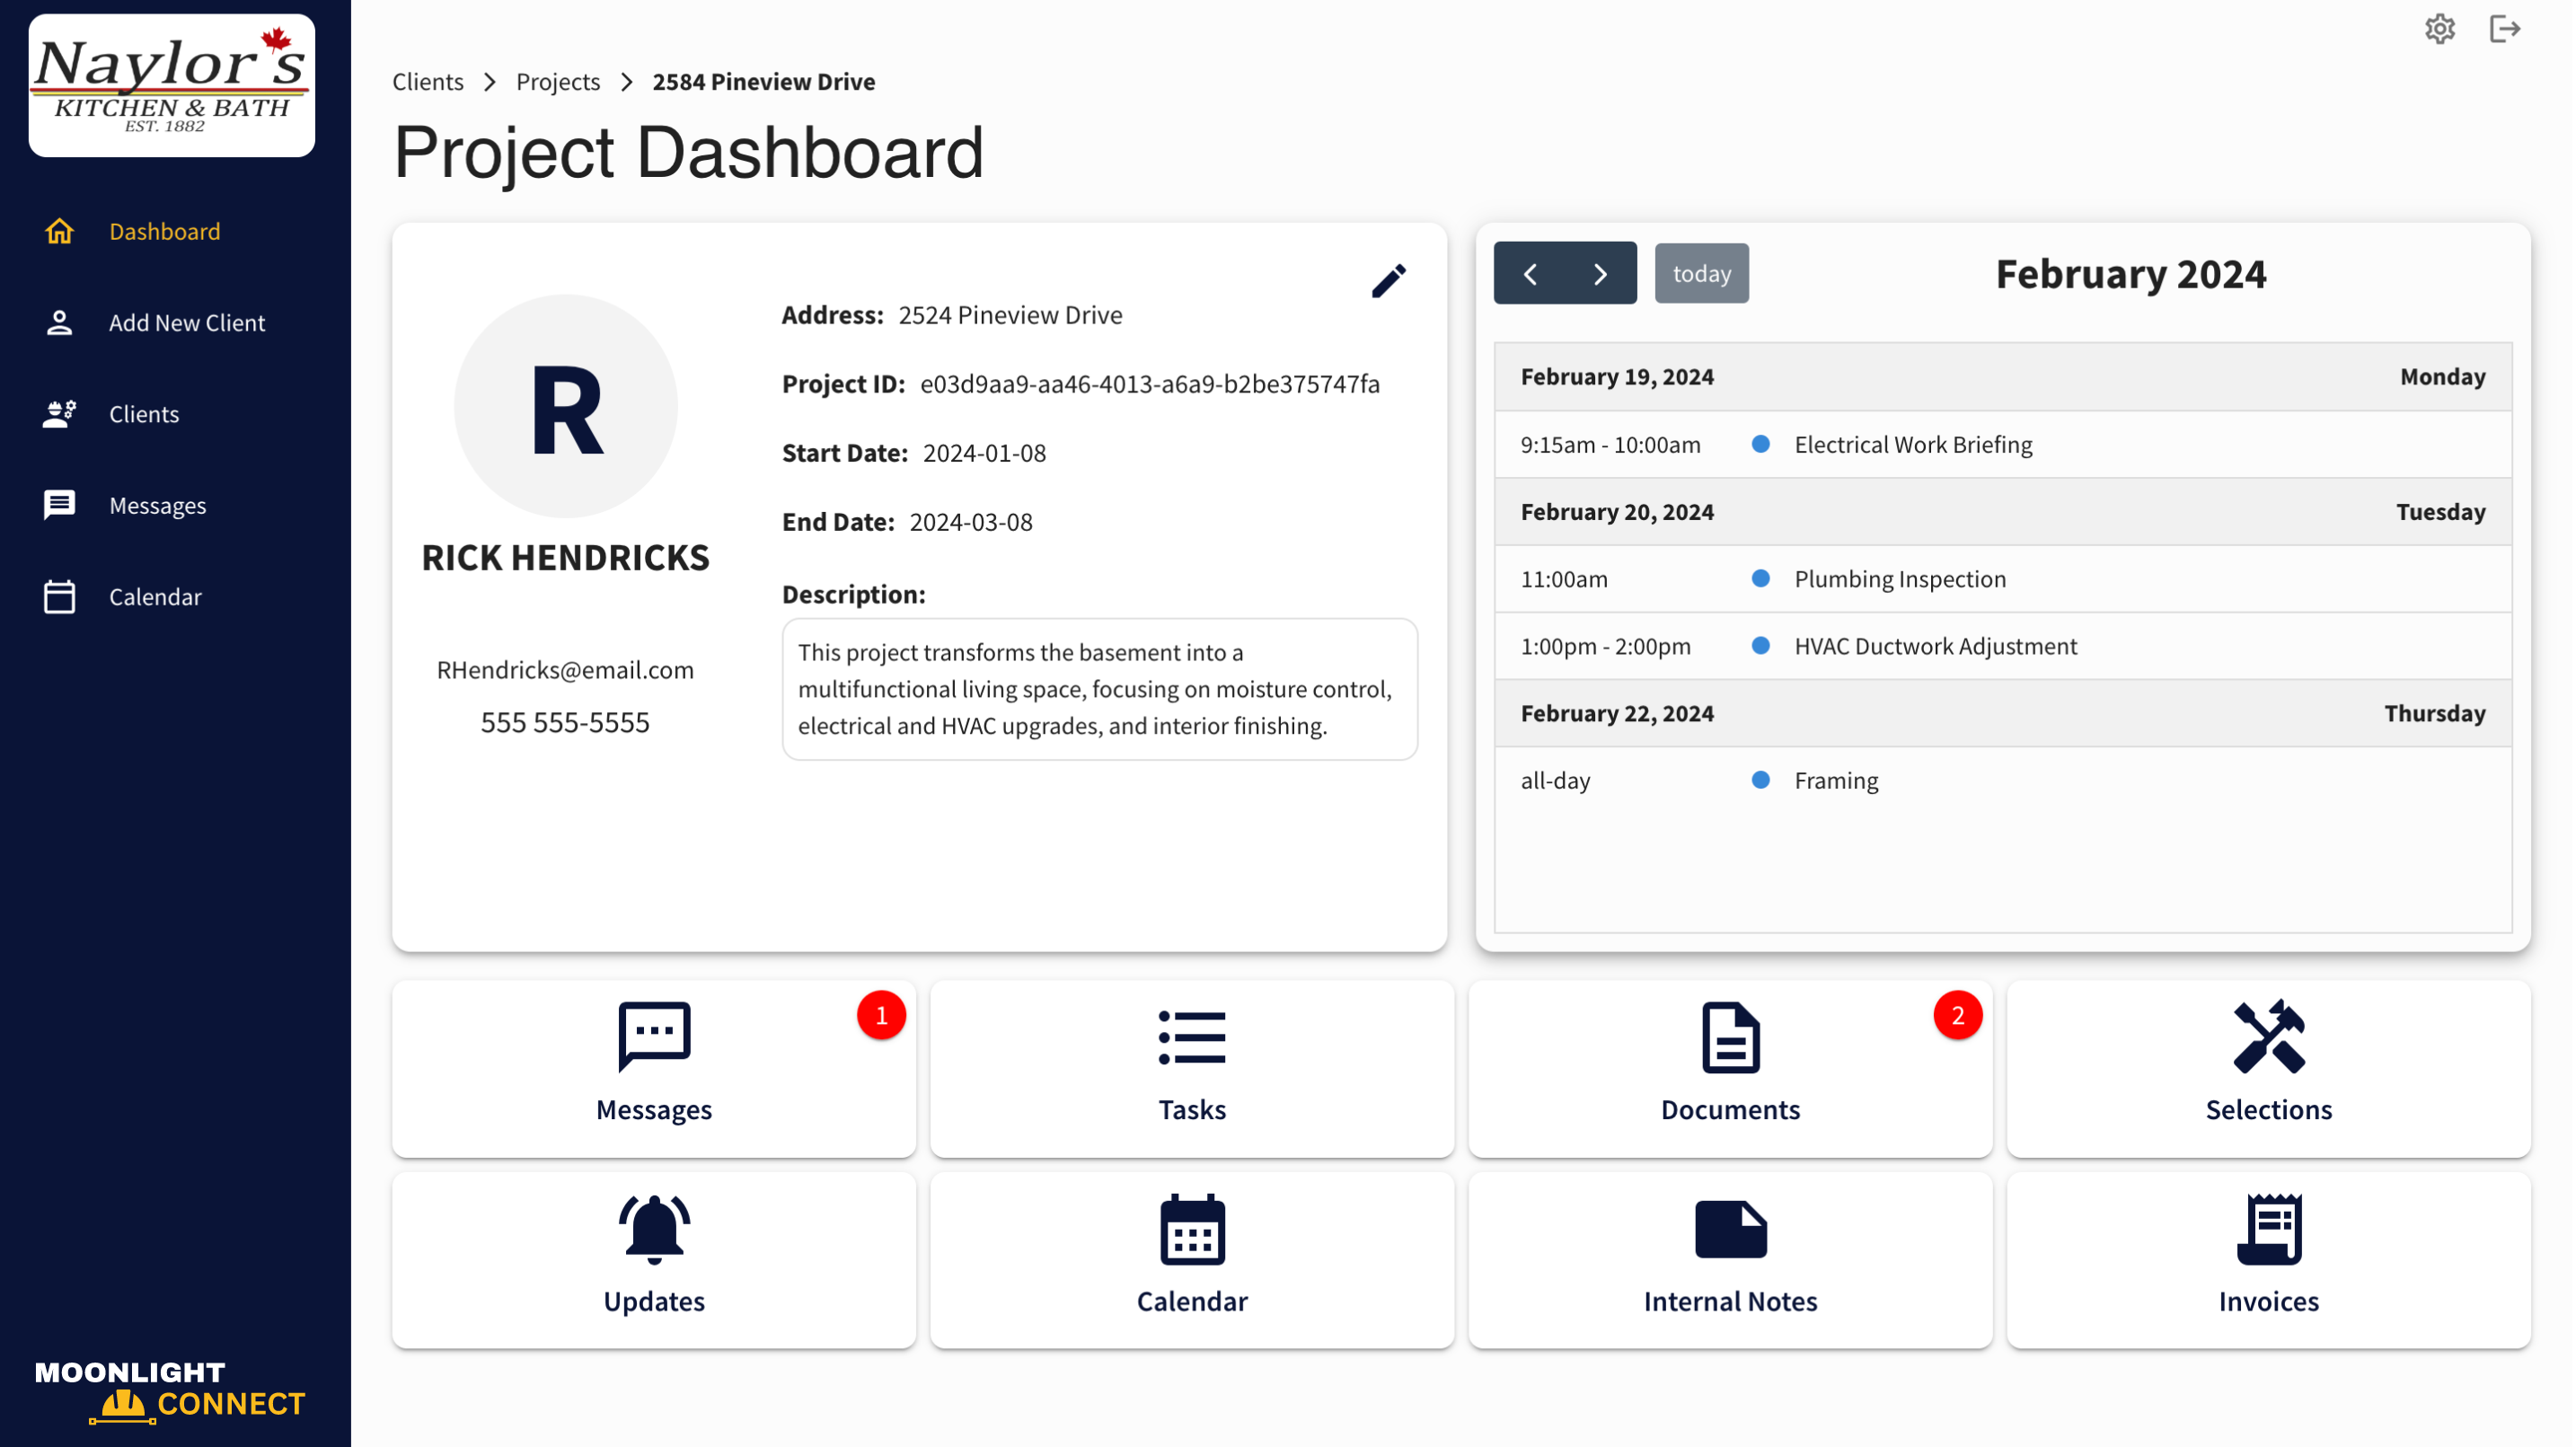
Task: Click the logout icon
Action: click(2505, 29)
